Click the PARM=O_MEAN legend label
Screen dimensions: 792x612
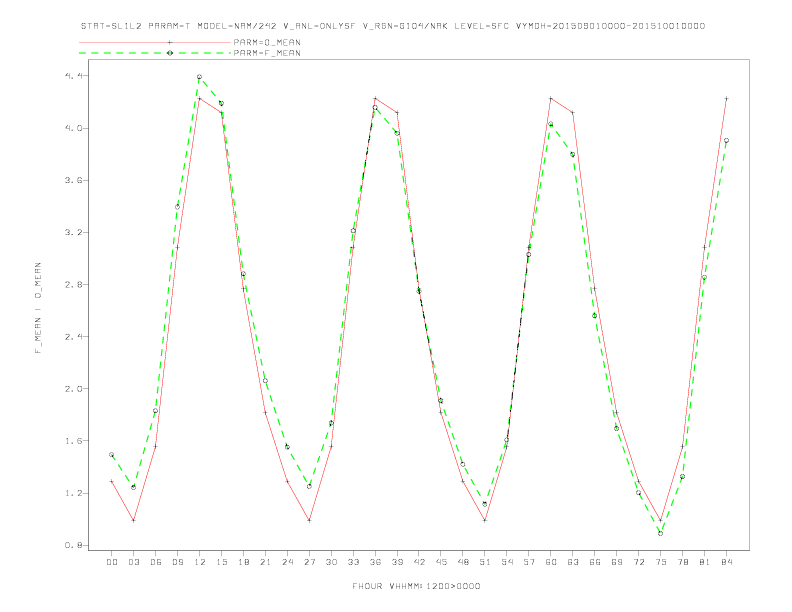click(x=267, y=42)
